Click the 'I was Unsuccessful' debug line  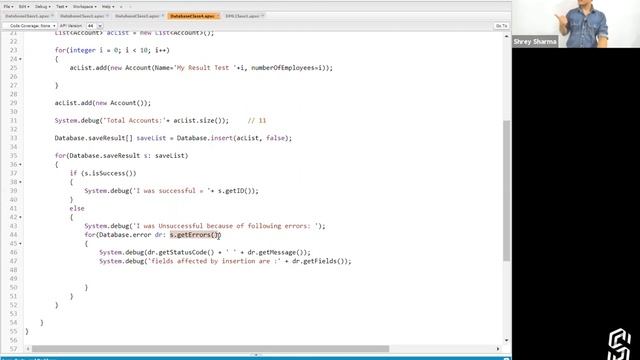click(x=205, y=226)
